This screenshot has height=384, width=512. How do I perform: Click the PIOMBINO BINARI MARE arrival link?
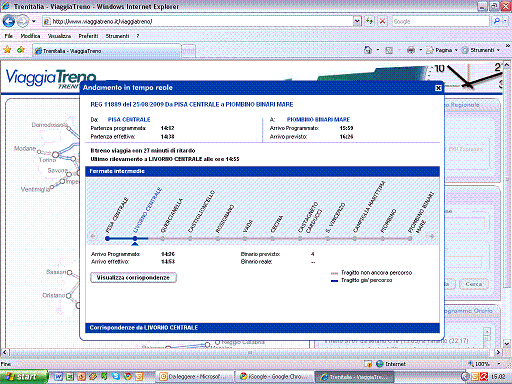(318, 119)
